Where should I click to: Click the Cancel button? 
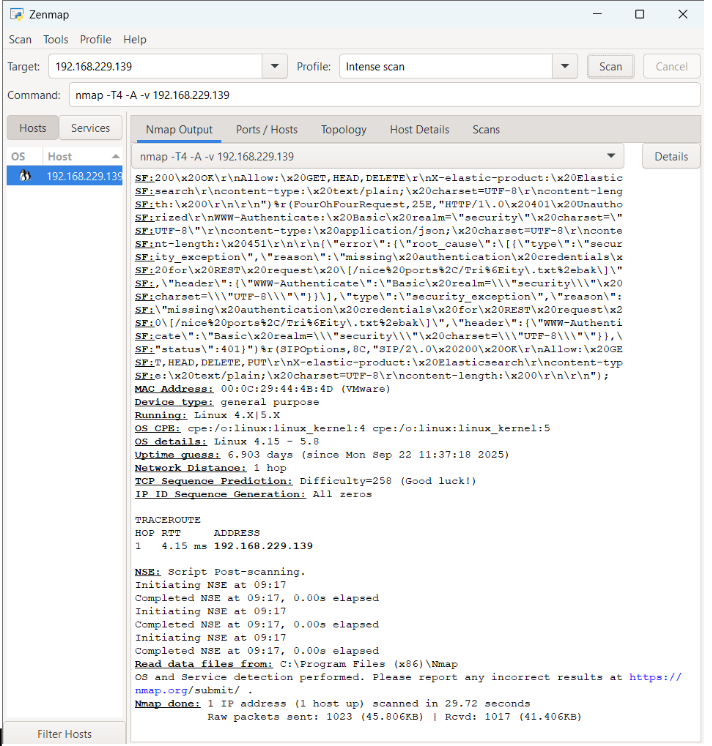672,67
